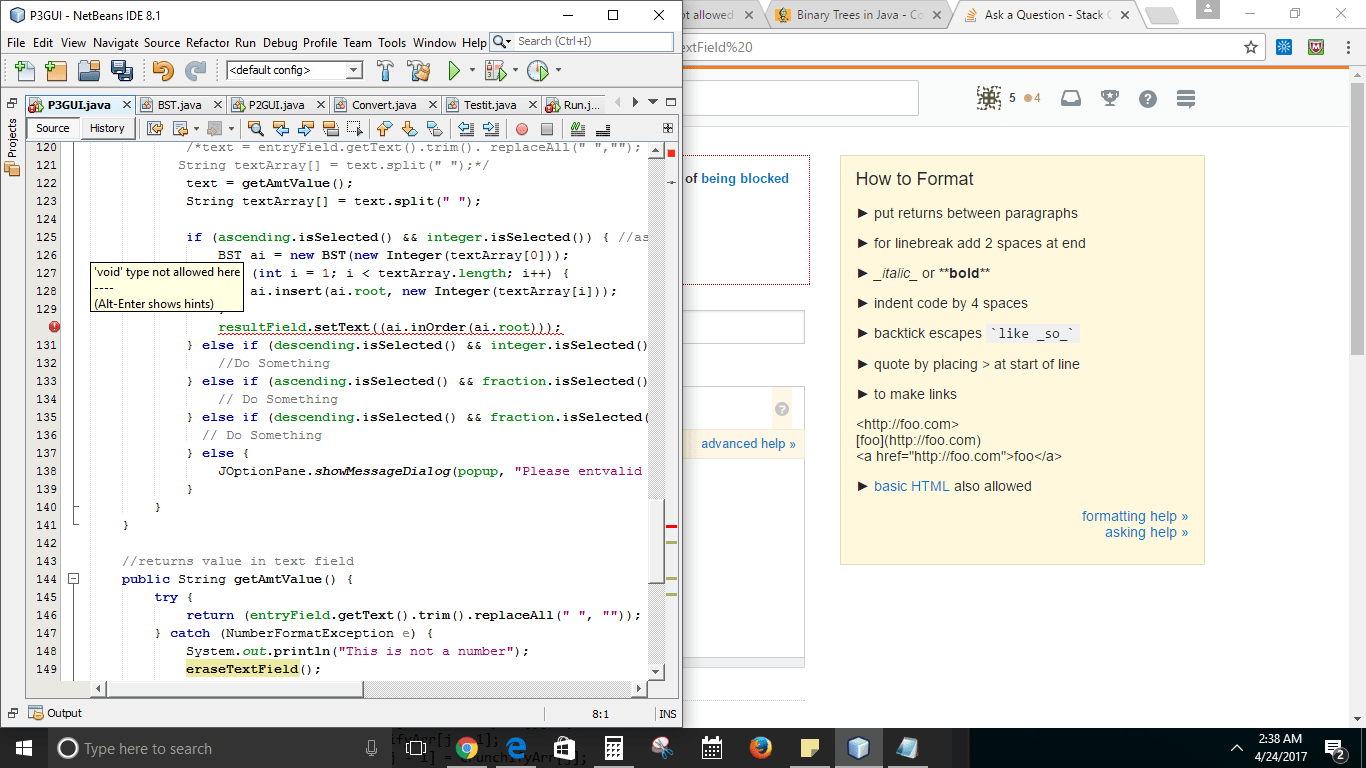Undo the last edit with the Undo icon
The height and width of the screenshot is (768, 1366).
[162, 70]
